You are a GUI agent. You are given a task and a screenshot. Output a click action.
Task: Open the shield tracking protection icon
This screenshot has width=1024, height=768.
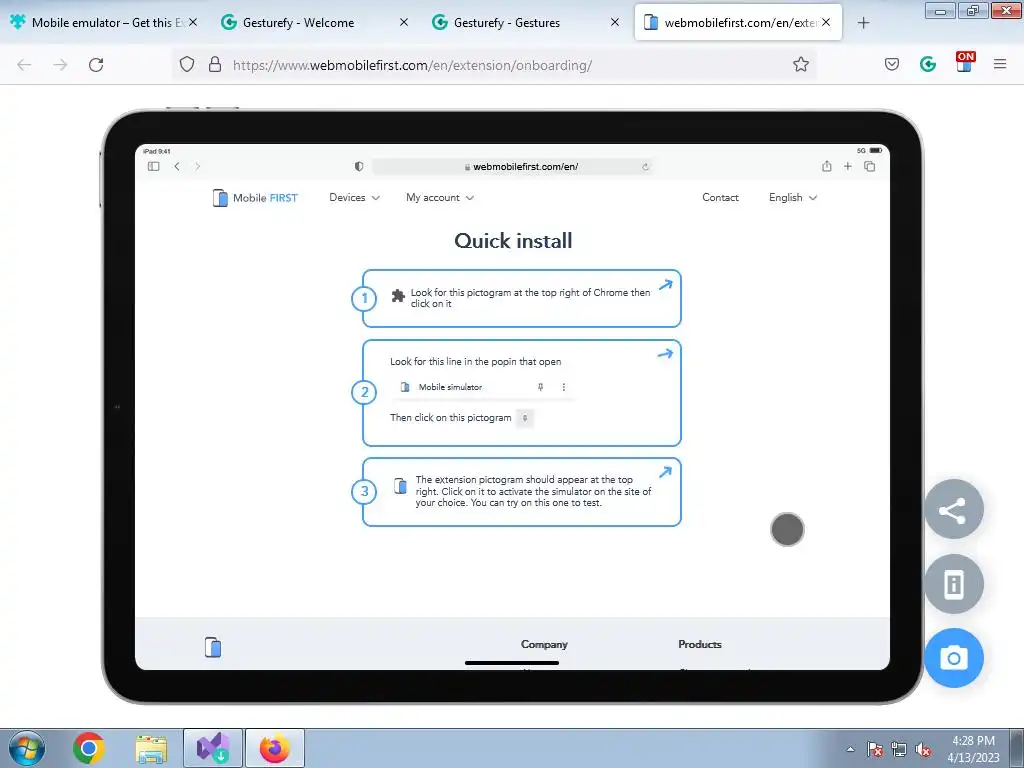187,64
